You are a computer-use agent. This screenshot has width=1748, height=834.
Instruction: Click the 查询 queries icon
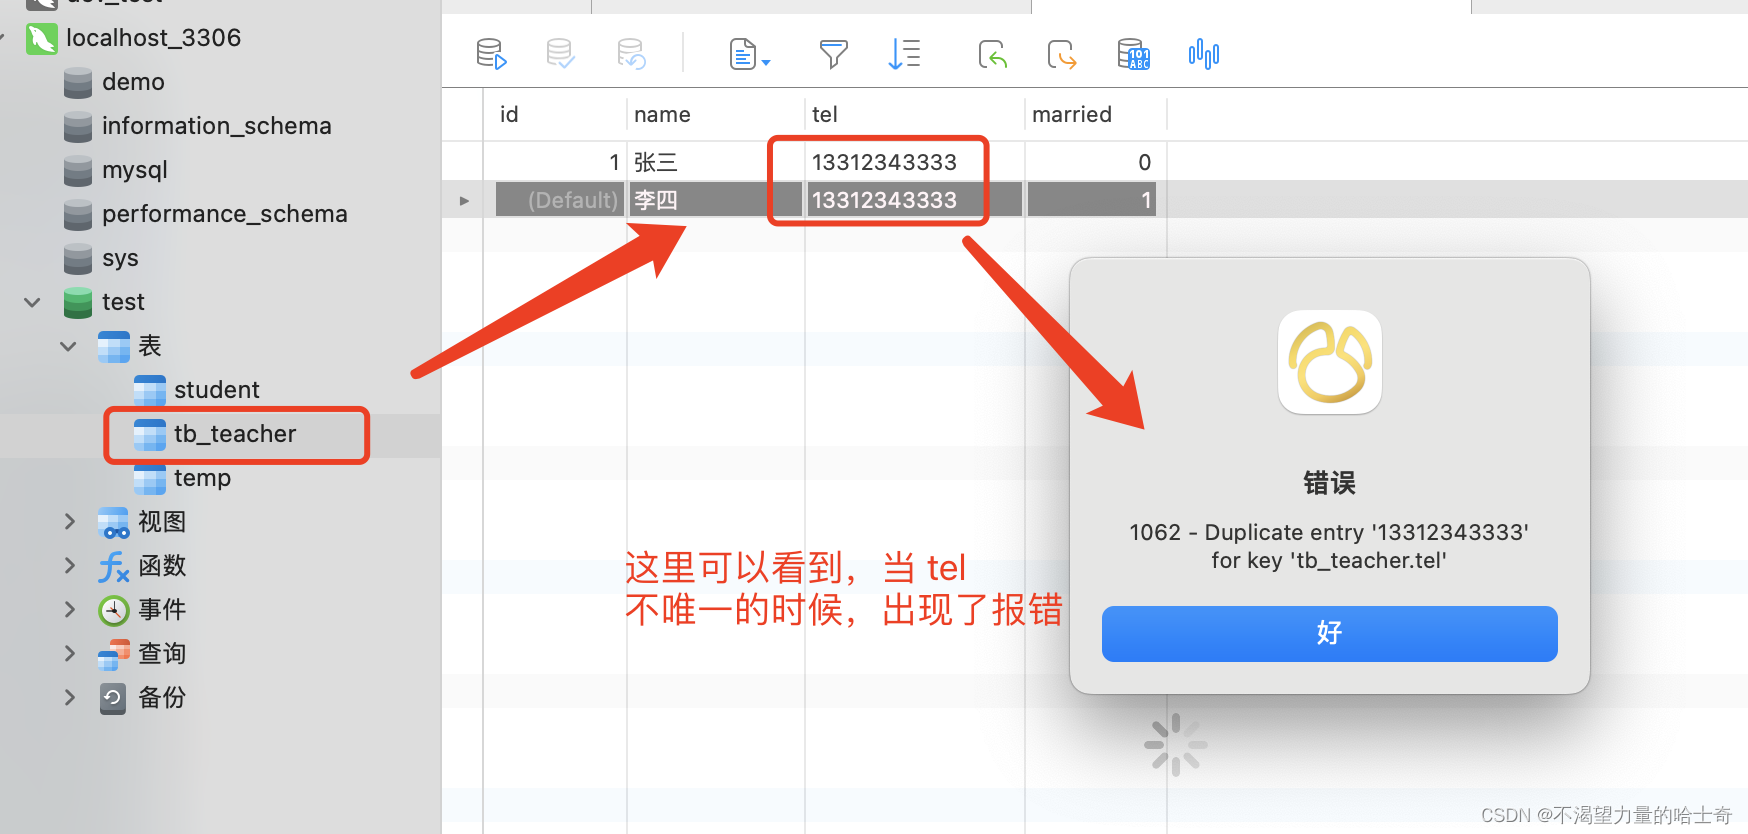113,654
